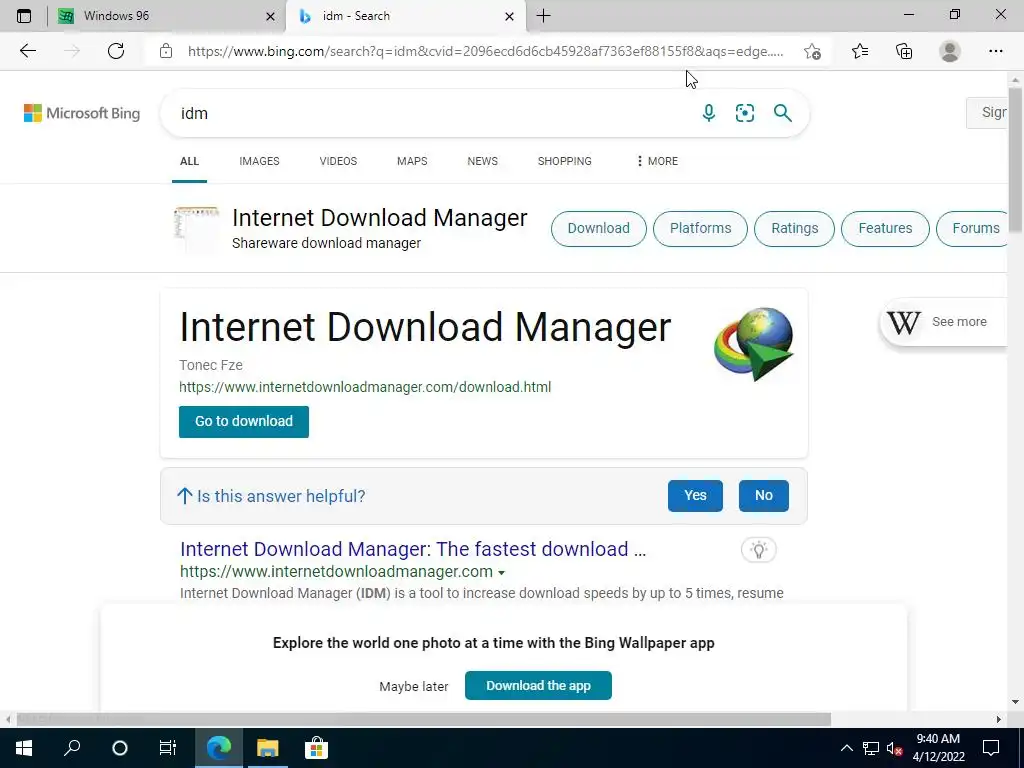The image size is (1024, 768).
Task: Click the Internet Download Manager thumbnail image
Action: (197, 229)
